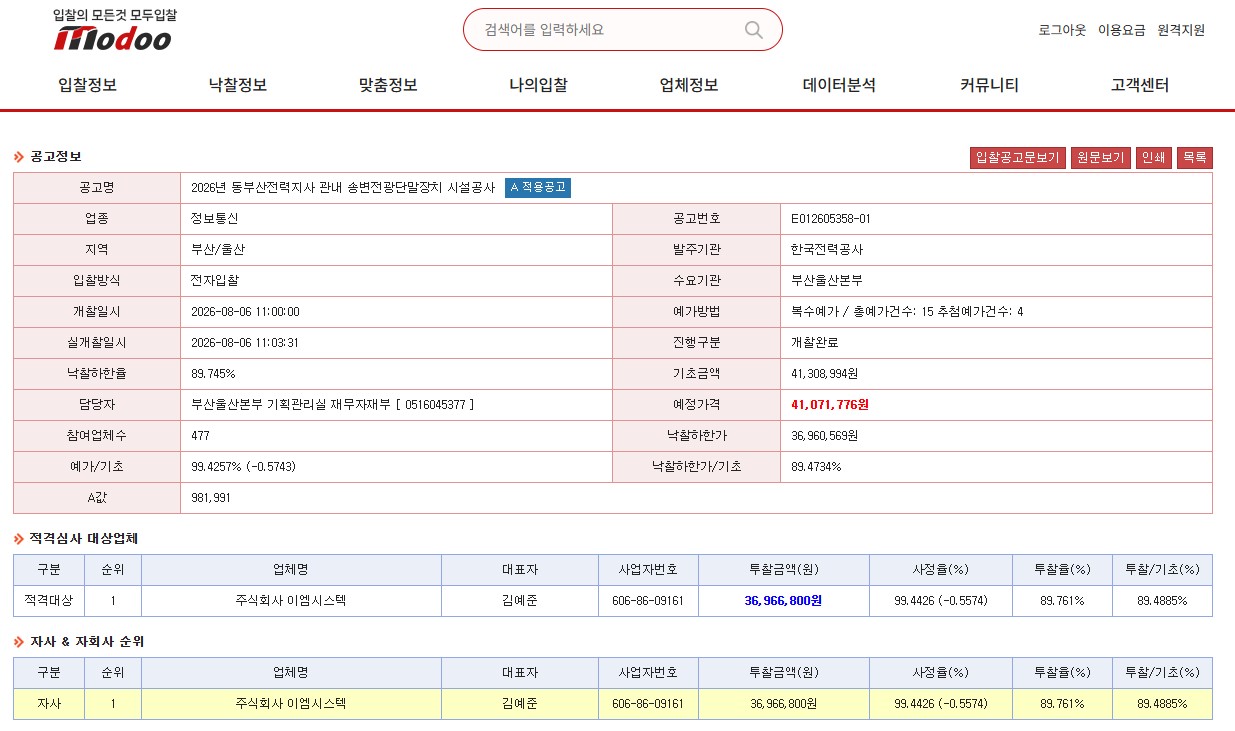Click 주식회사 이엠시스텍 in the 자사 row
Image resolution: width=1235 pixels, height=731 pixels.
click(x=291, y=704)
